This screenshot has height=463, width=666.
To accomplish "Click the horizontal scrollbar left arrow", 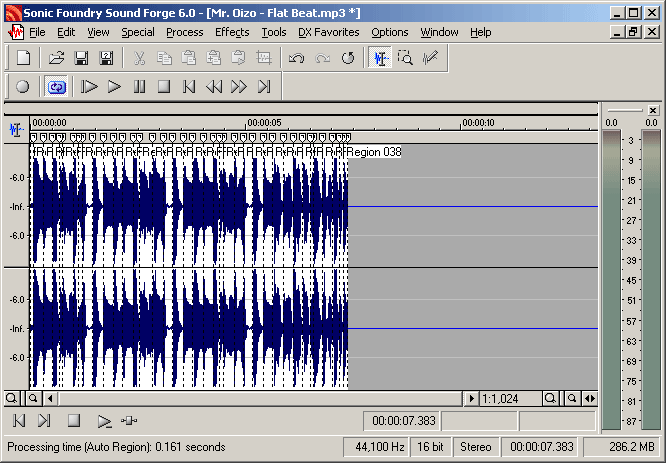I will pyautogui.click(x=51, y=398).
